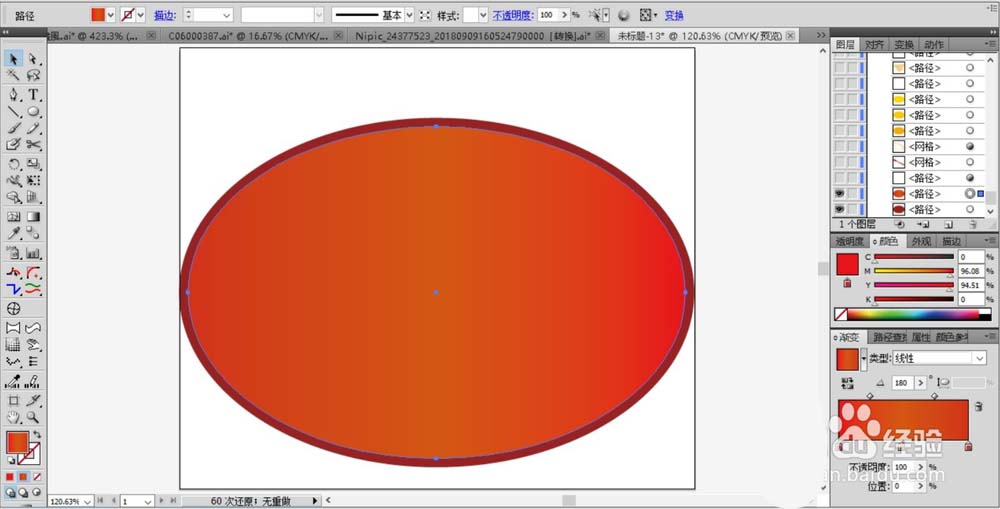The width and height of the screenshot is (1000, 509).
Task: Select the Zoom magnifier tool
Action: click(x=34, y=418)
